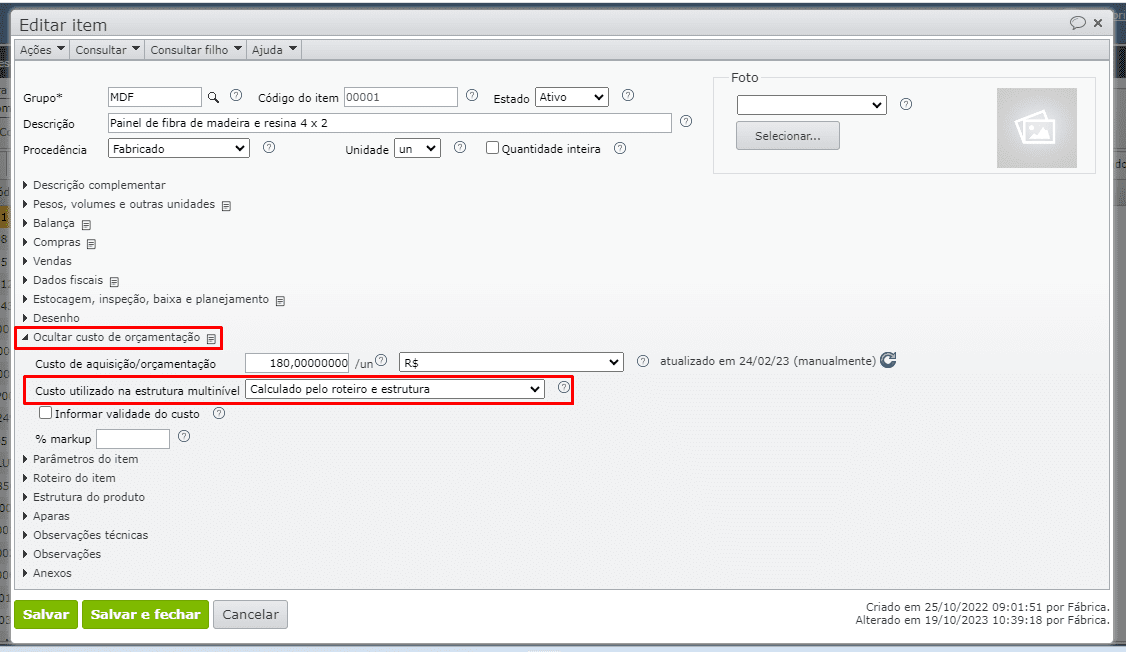Open help icon next to Procedência dropdown
The image size is (1126, 652).
(269, 147)
